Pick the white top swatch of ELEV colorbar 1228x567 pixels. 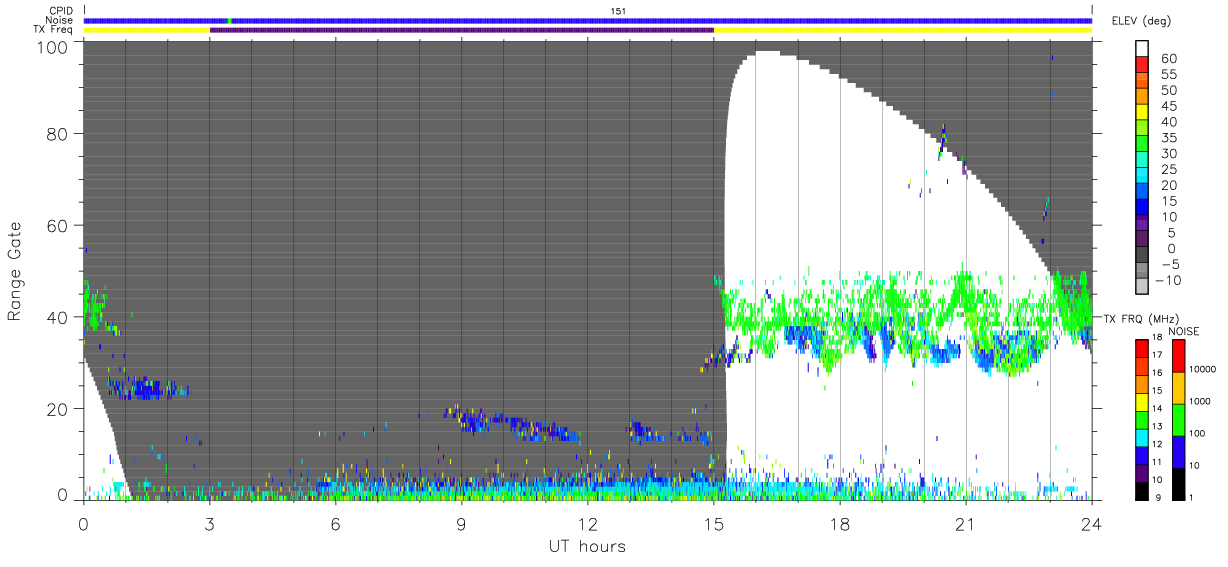click(1143, 50)
